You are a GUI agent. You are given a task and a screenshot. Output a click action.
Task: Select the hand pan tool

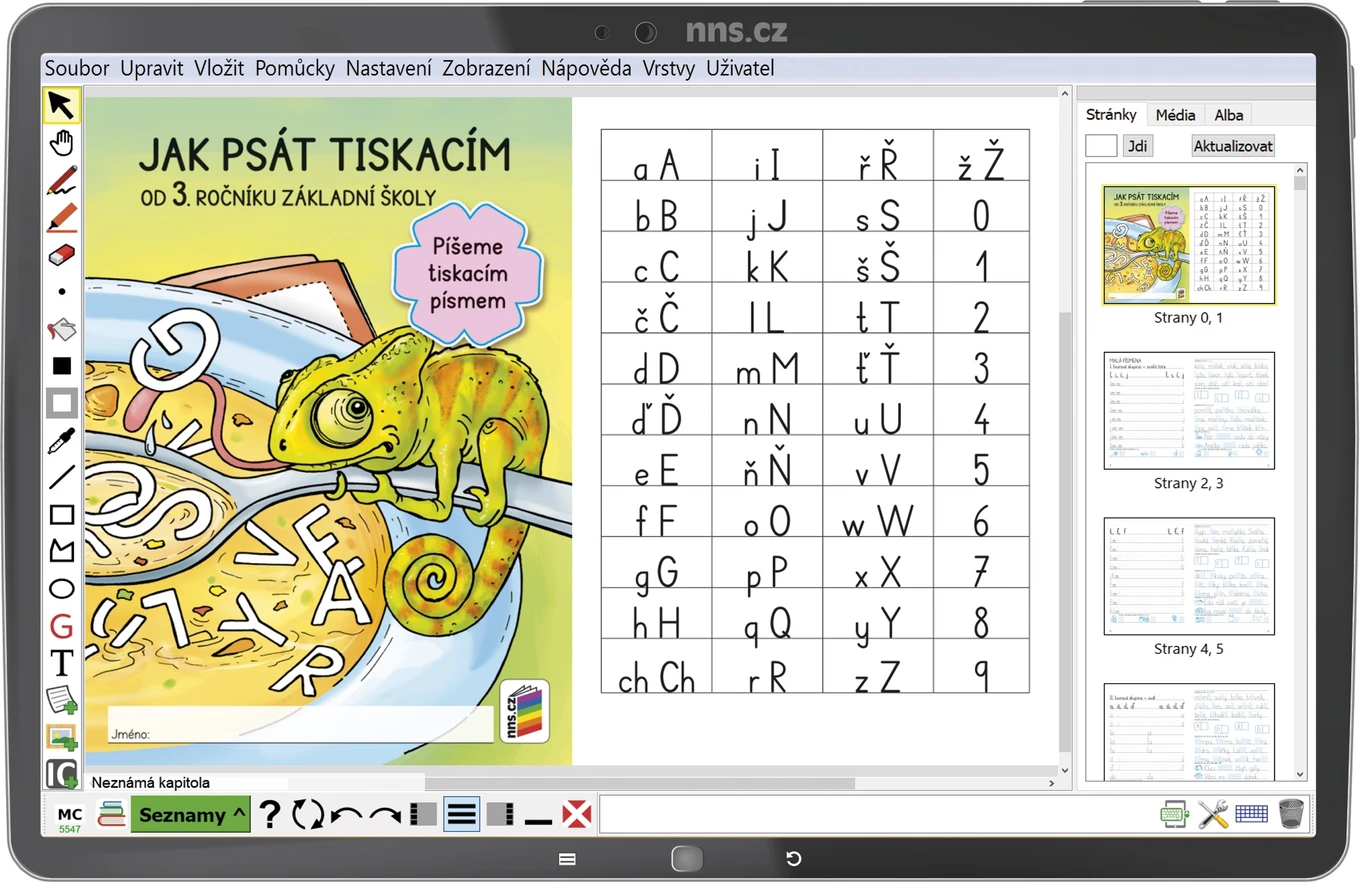tap(62, 143)
